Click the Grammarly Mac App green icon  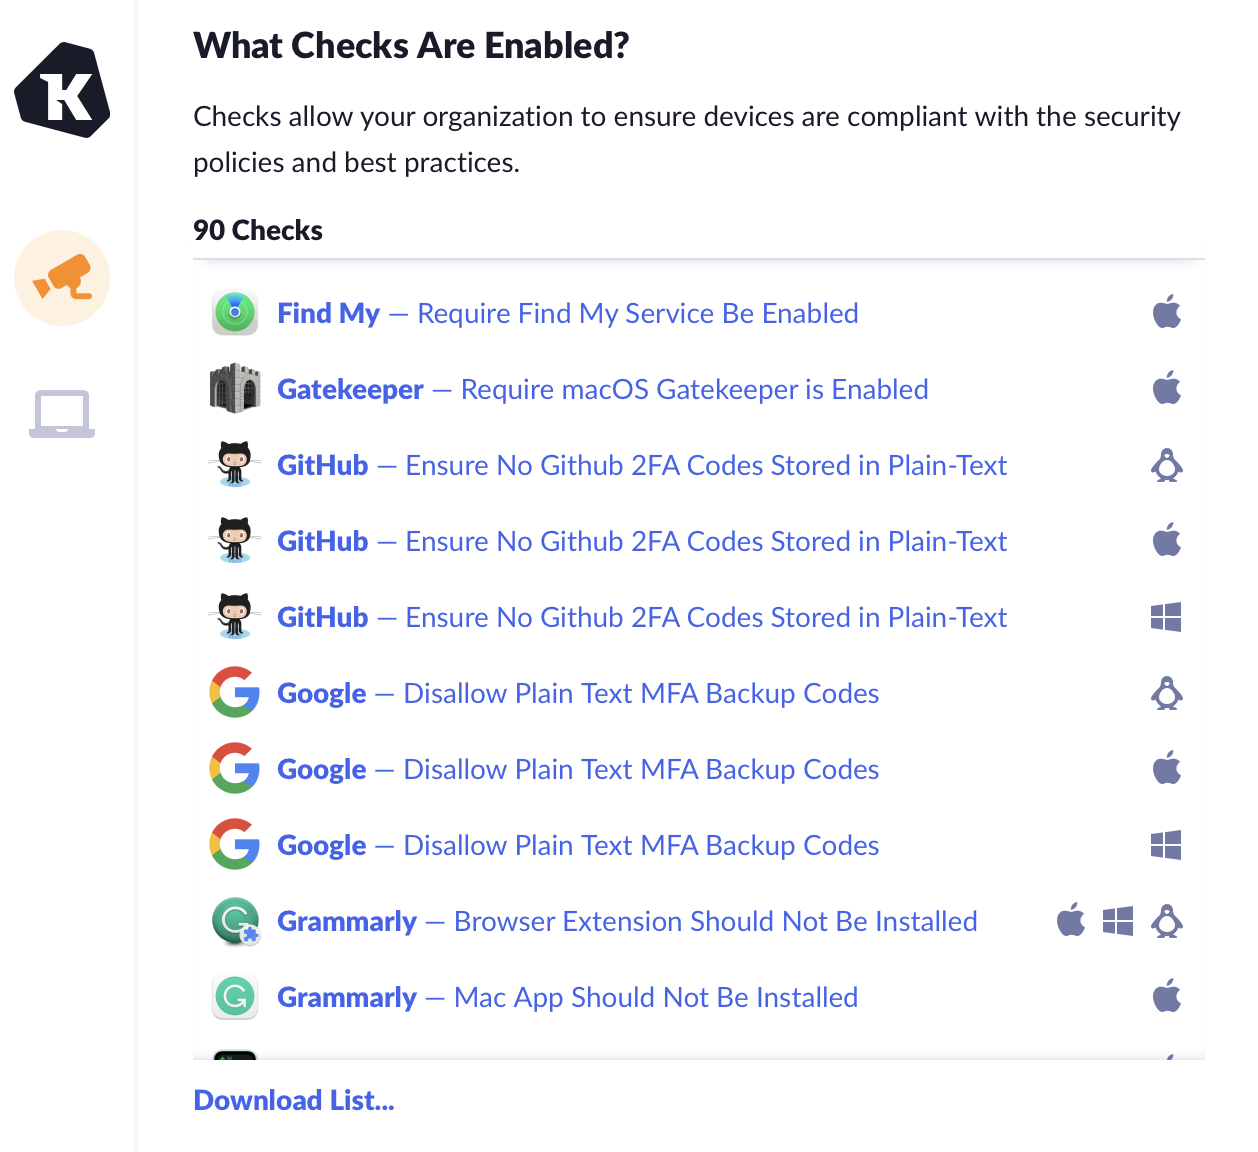point(235,997)
